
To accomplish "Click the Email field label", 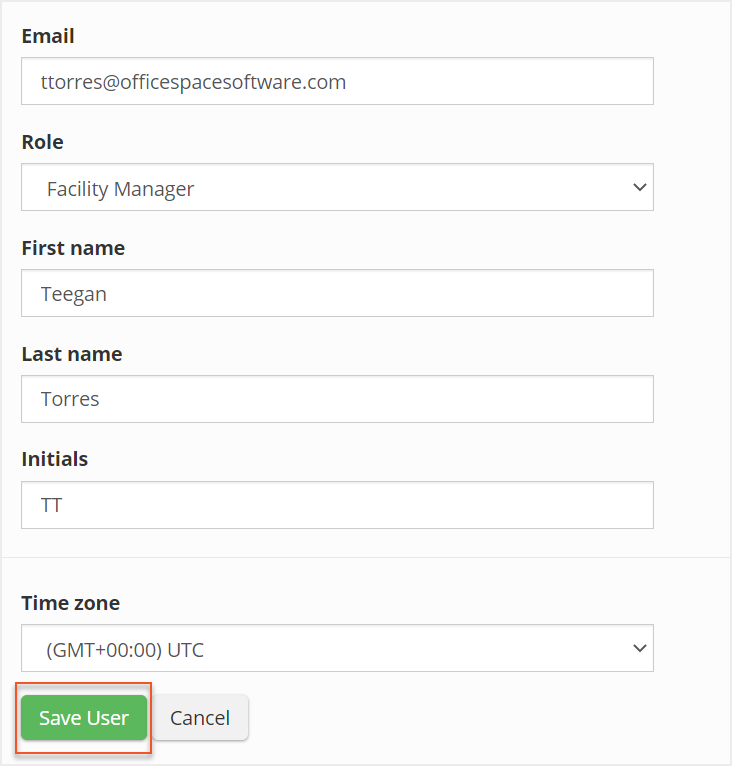I will (x=48, y=37).
